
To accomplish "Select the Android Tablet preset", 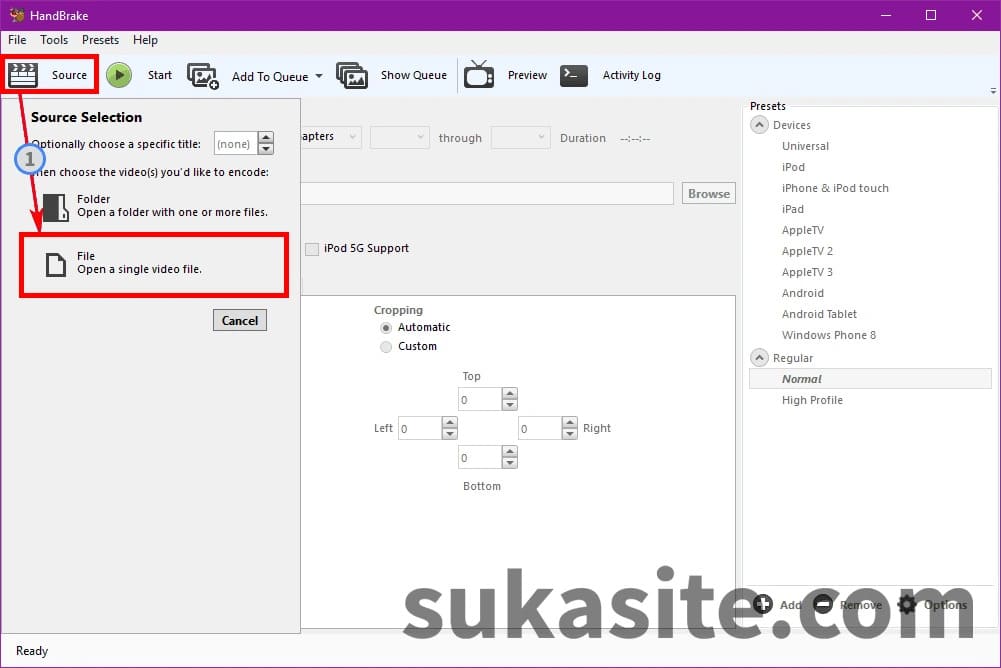I will 819,315.
